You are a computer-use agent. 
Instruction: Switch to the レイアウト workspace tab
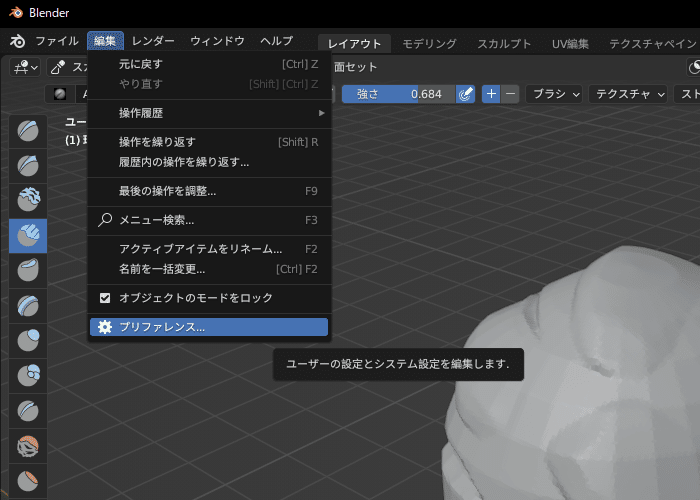tap(354, 44)
